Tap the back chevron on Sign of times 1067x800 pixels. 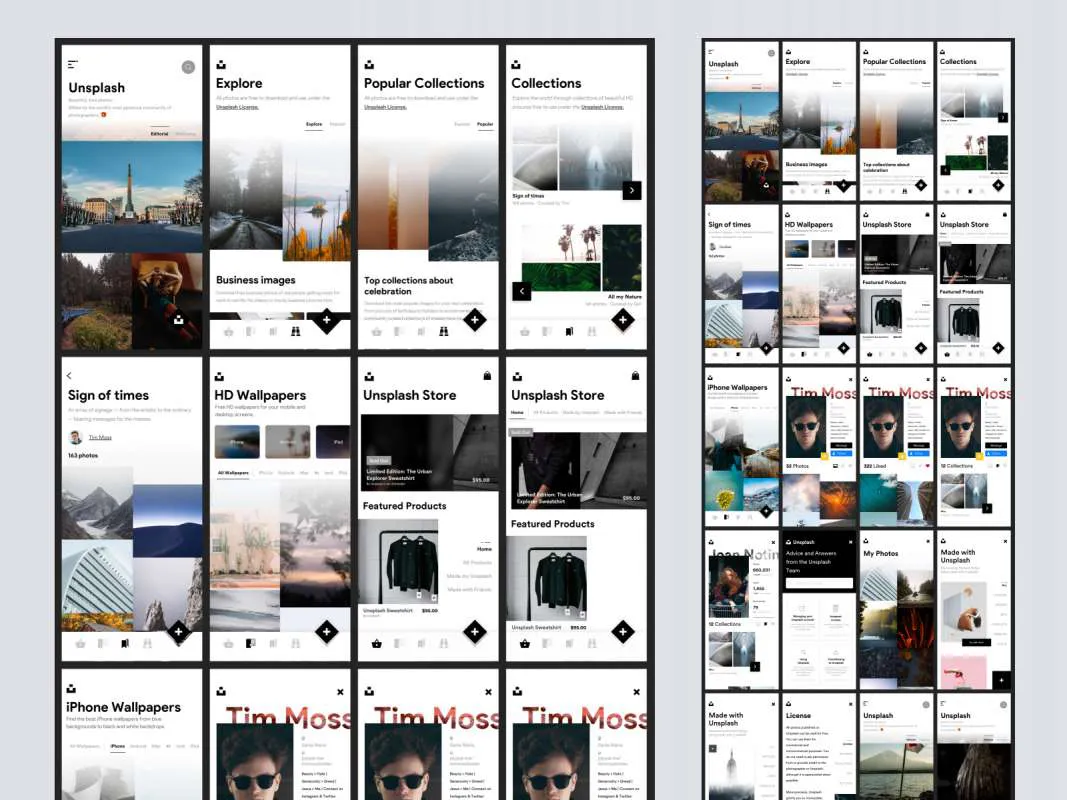[x=69, y=375]
